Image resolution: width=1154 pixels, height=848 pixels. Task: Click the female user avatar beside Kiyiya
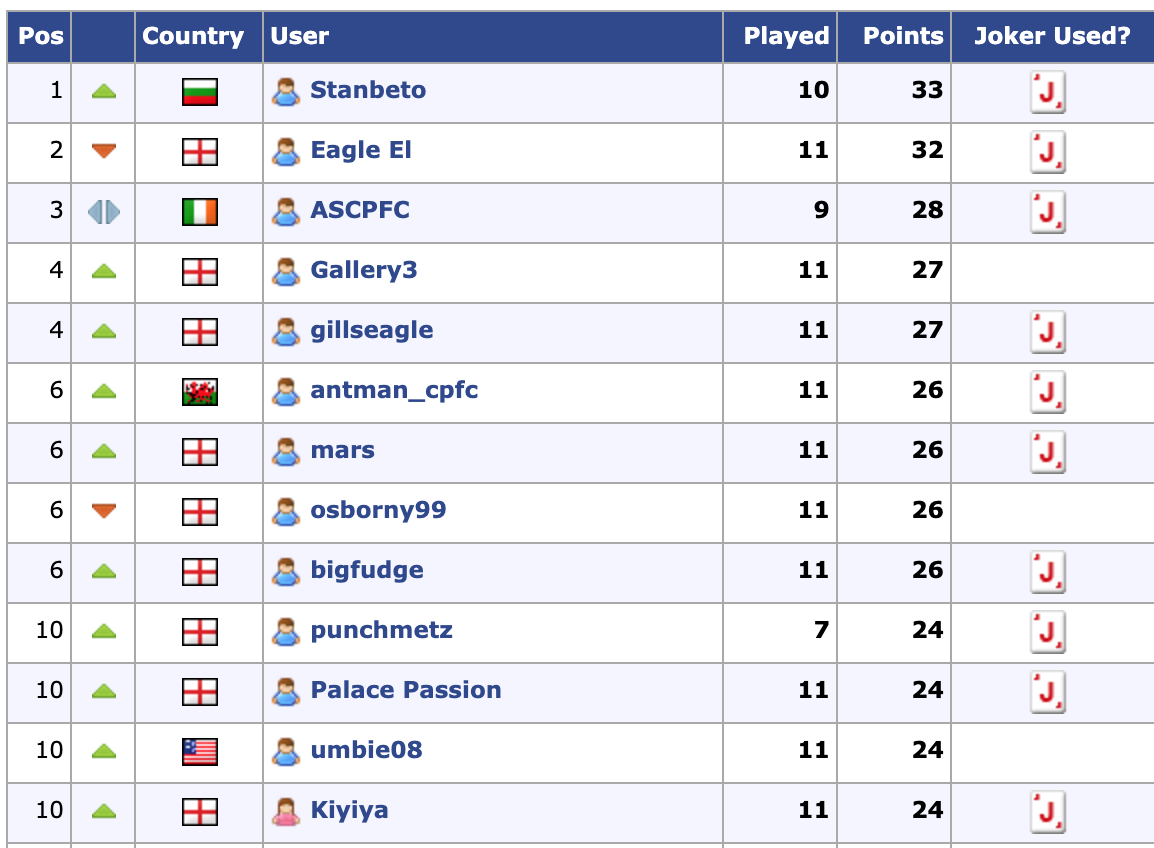286,811
